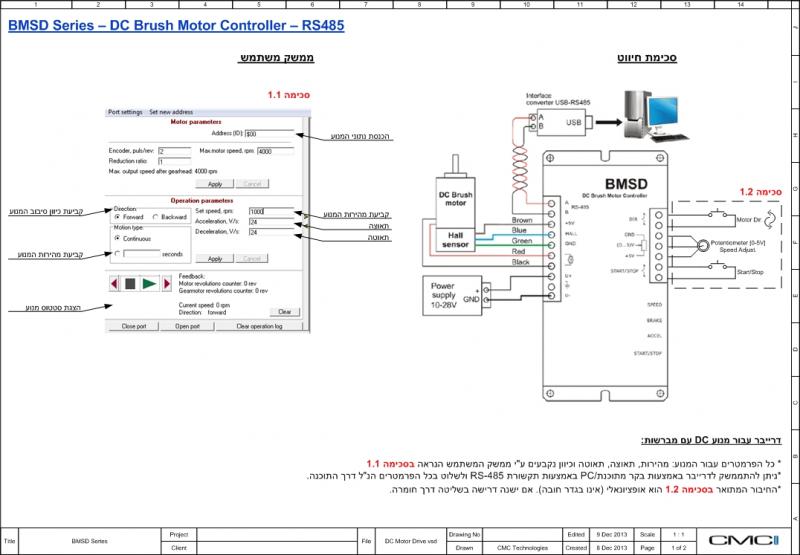Click the CMC logo in title block
Image resolution: width=800 pixels, height=555 pixels.
click(x=743, y=540)
